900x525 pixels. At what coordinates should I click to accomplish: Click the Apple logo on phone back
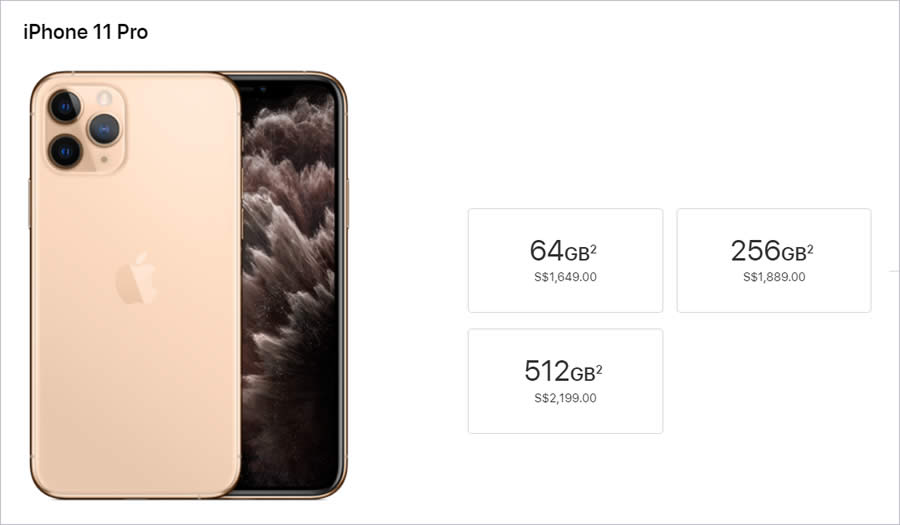[137, 278]
